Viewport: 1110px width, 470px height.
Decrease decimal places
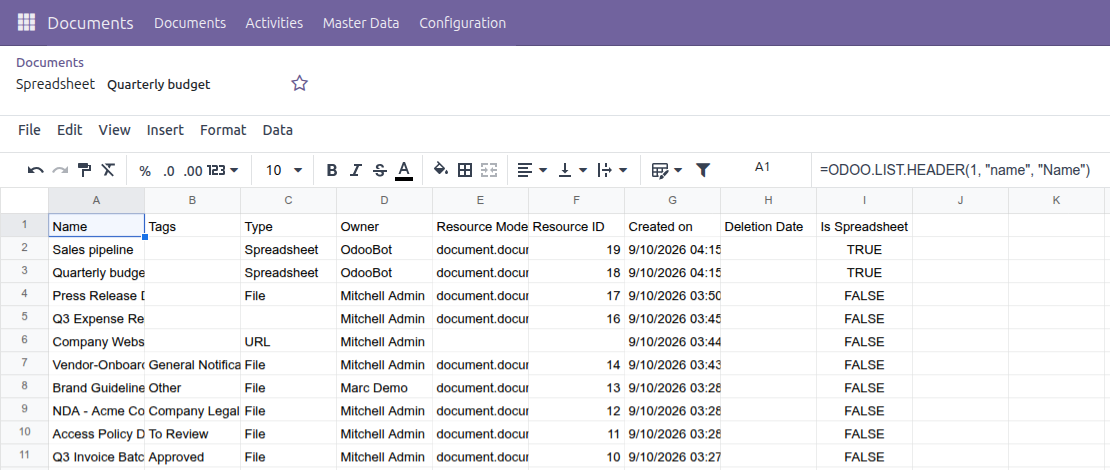[x=168, y=171]
